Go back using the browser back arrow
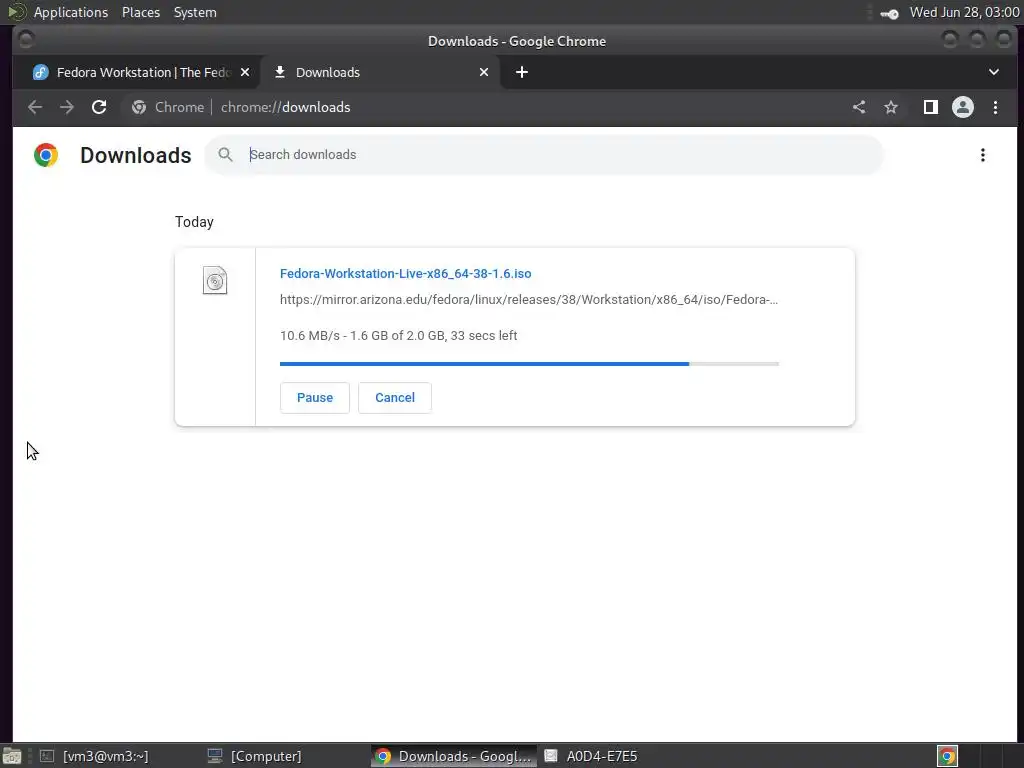 coord(35,107)
